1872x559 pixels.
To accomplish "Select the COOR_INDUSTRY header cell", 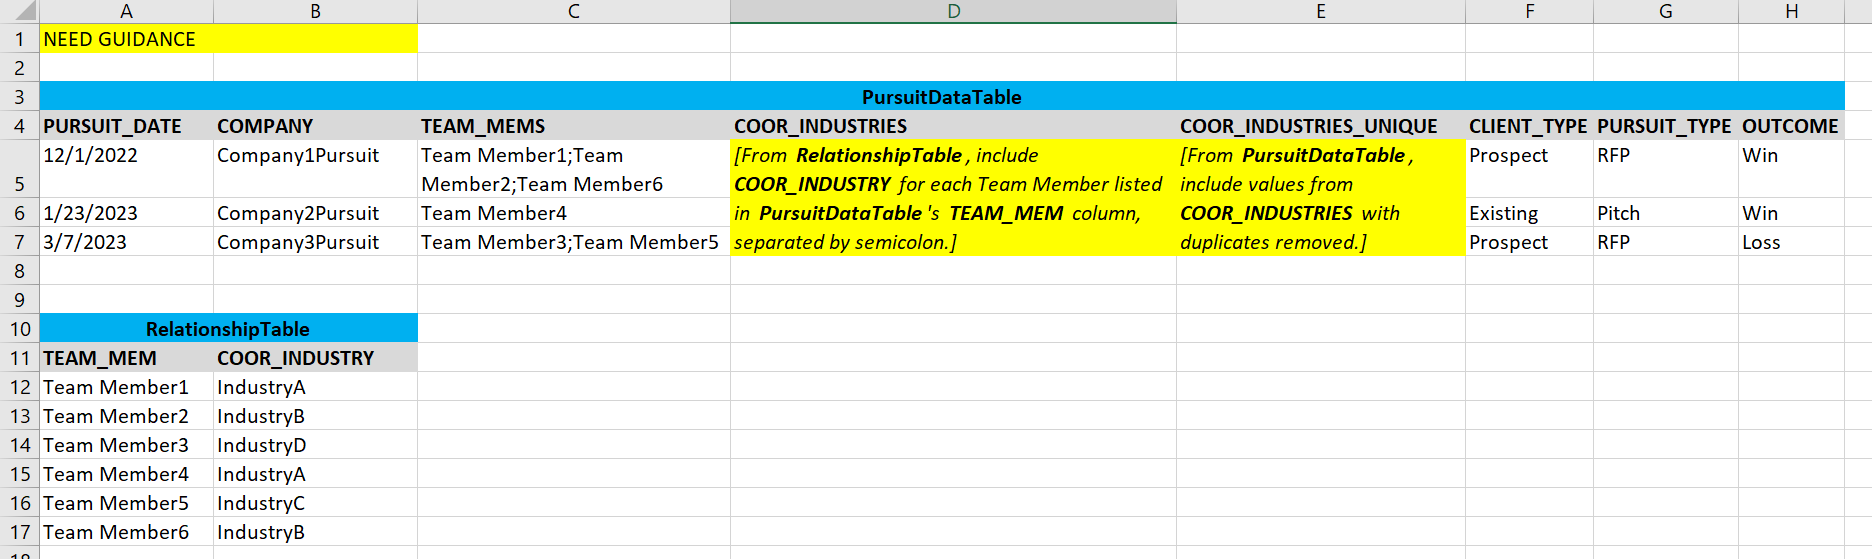I will (315, 358).
